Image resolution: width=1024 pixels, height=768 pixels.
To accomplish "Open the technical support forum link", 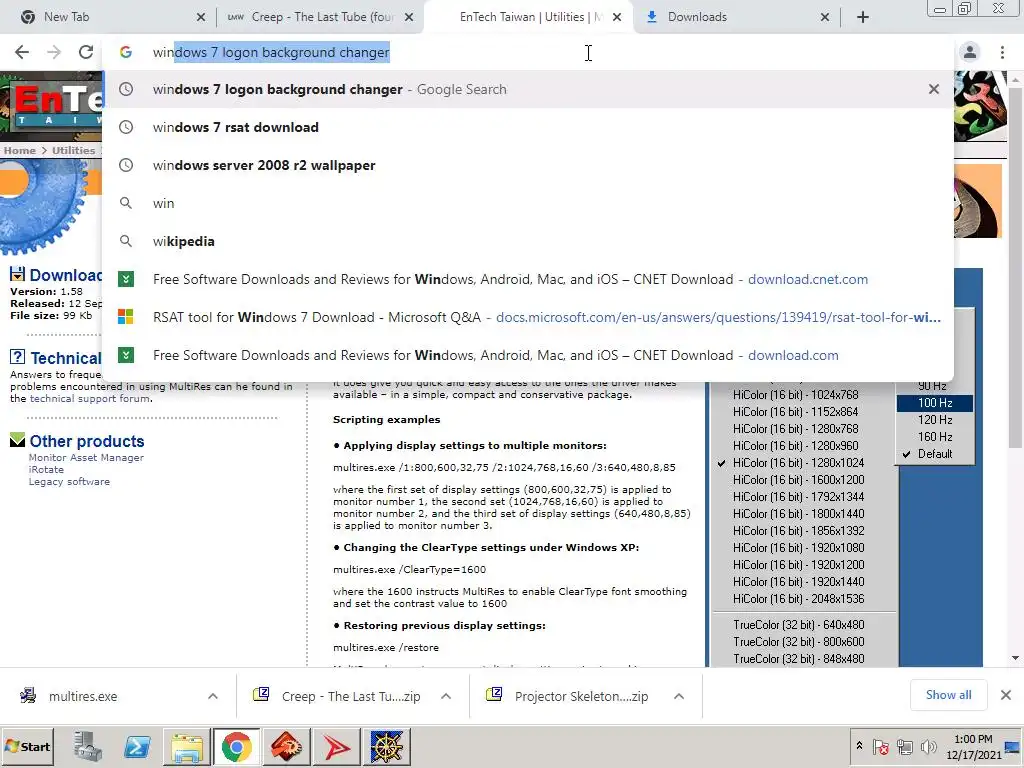I will (90, 398).
